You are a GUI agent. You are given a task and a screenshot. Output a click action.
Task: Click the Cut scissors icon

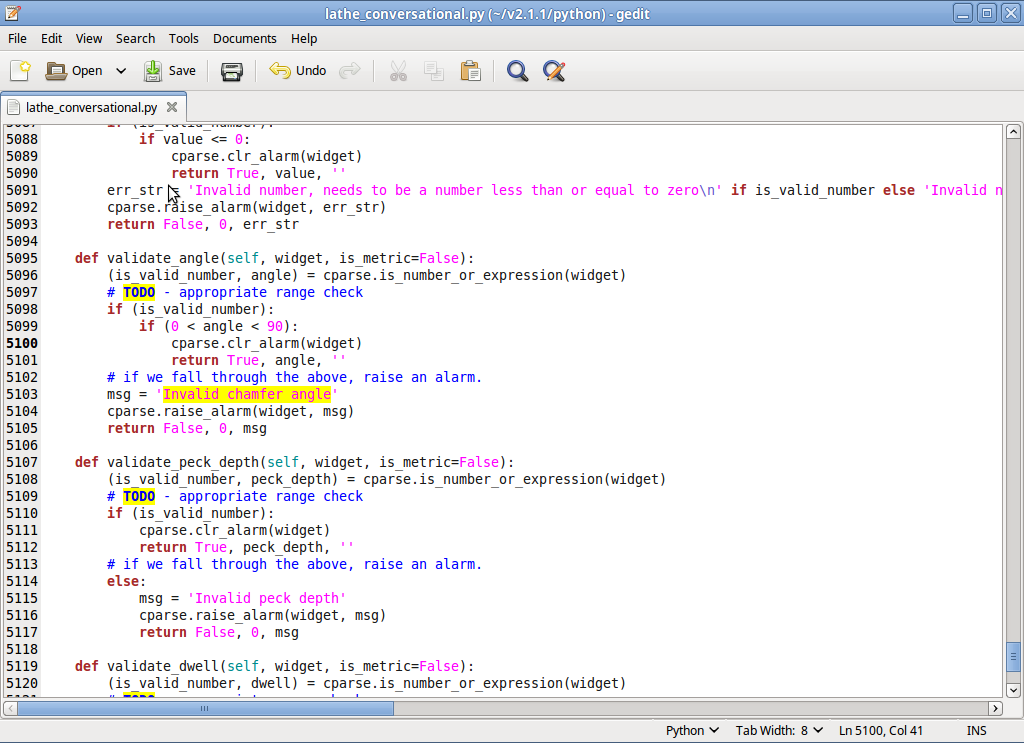point(398,71)
